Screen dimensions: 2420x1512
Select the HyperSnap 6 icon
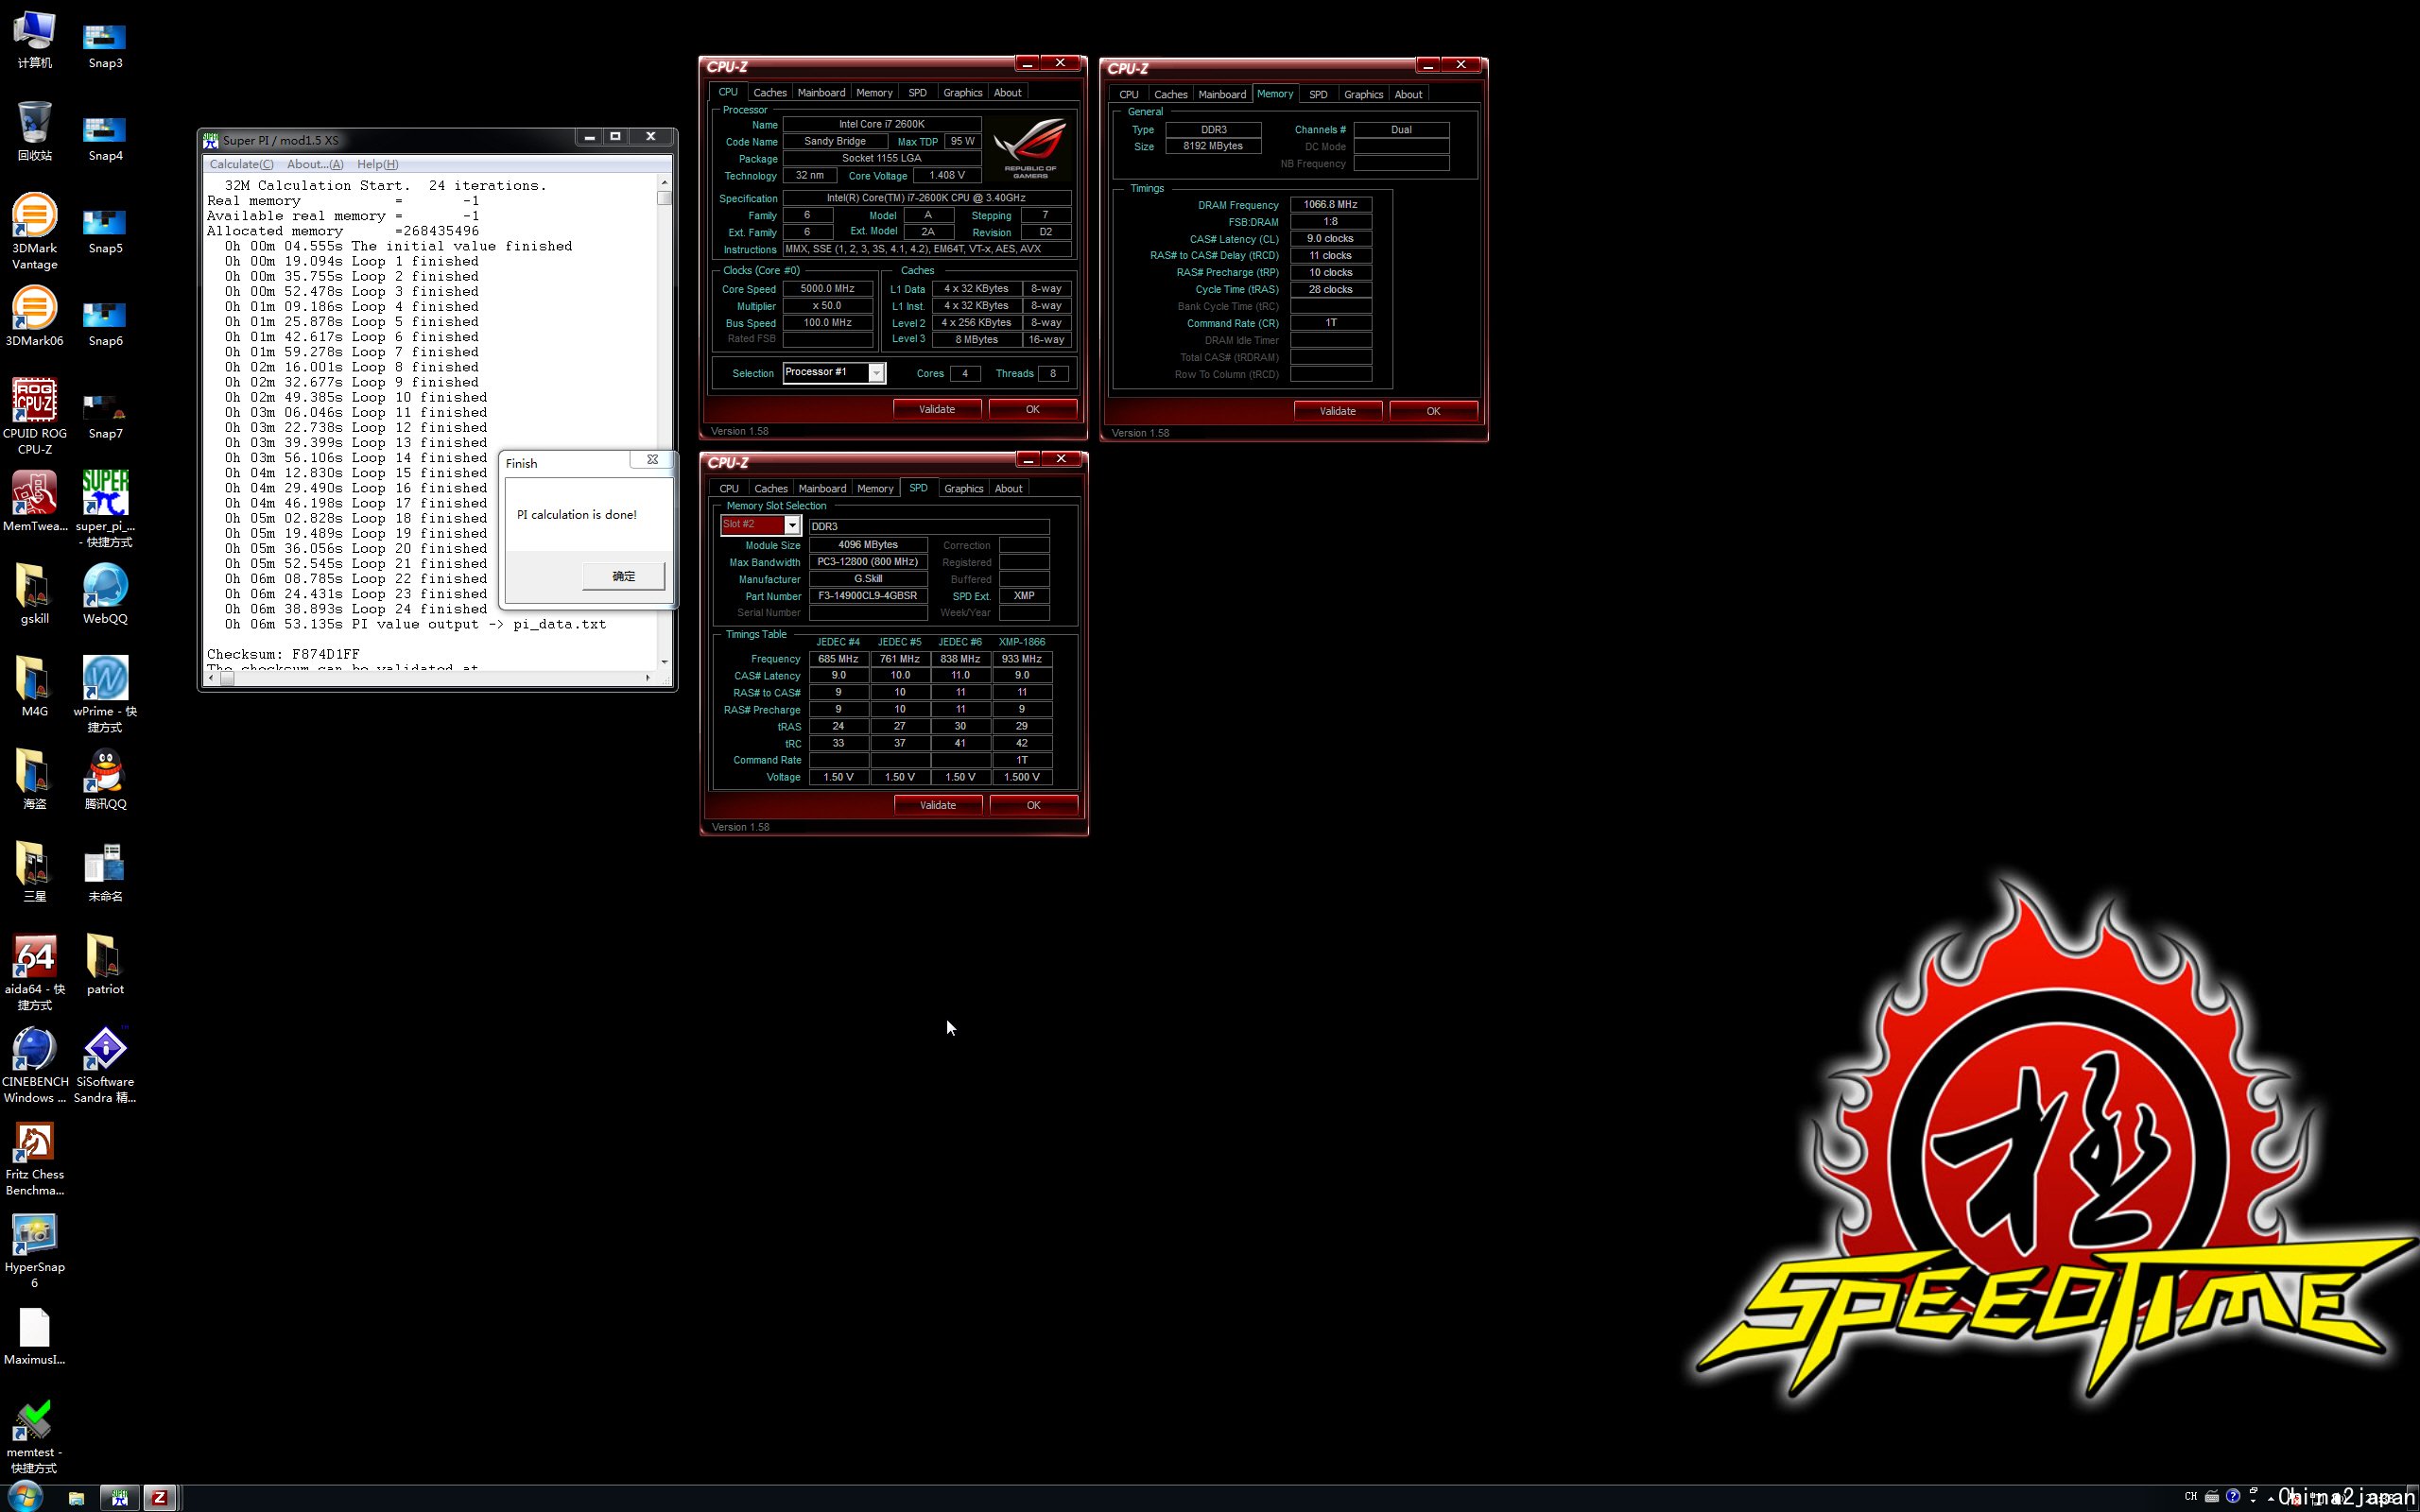pos(35,1250)
